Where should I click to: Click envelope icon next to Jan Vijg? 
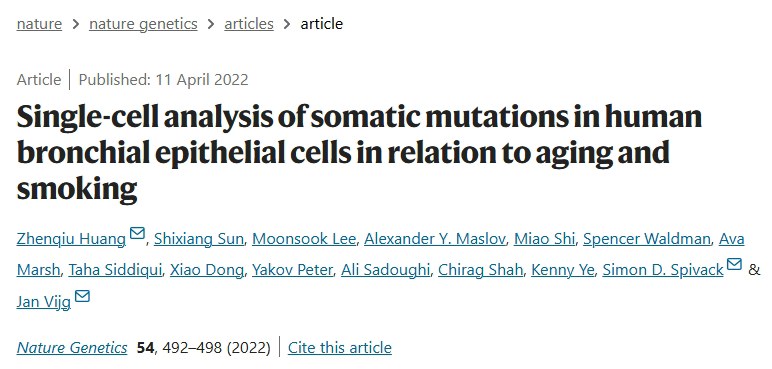coord(82,296)
